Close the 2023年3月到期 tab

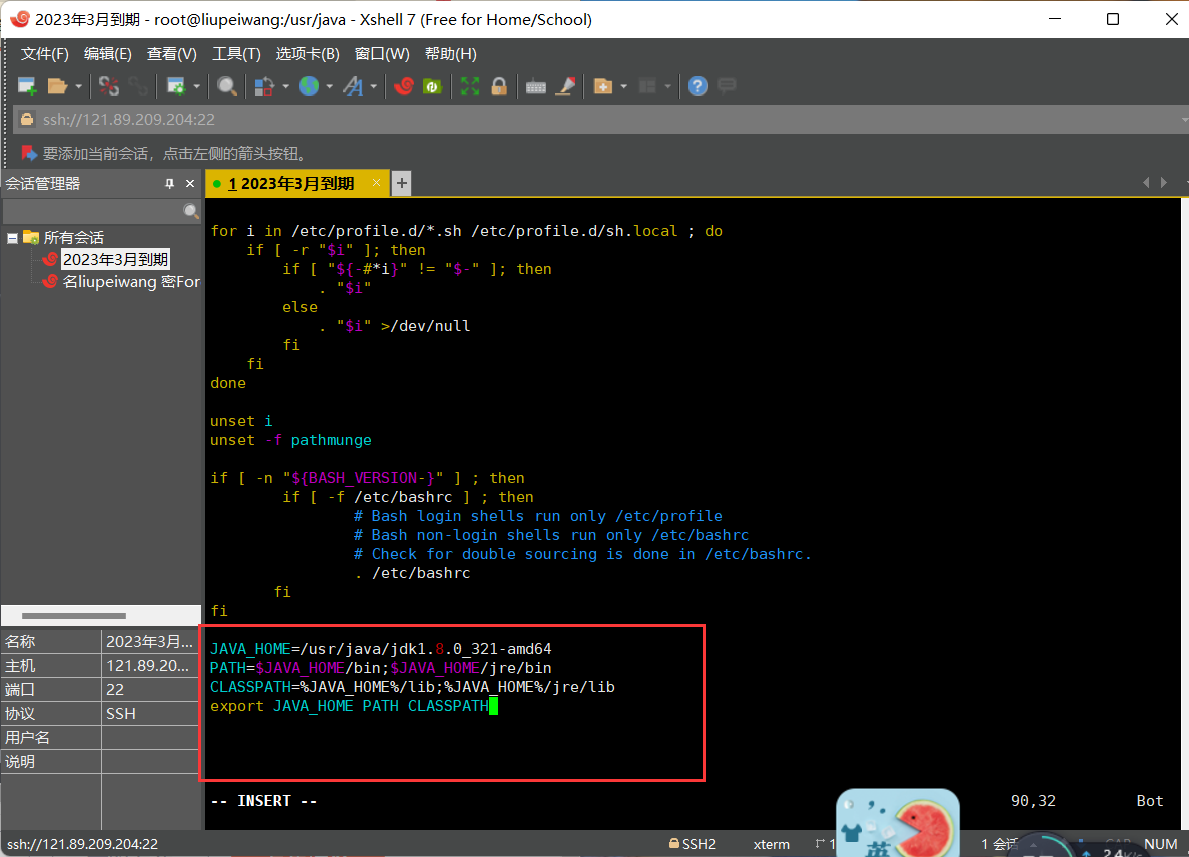(x=376, y=183)
